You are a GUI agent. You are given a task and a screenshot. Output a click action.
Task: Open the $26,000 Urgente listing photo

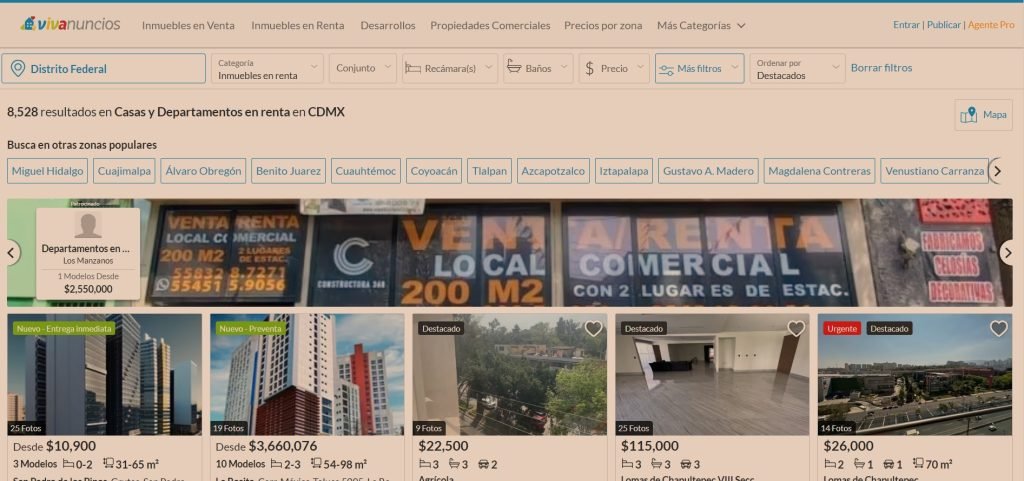pos(915,375)
